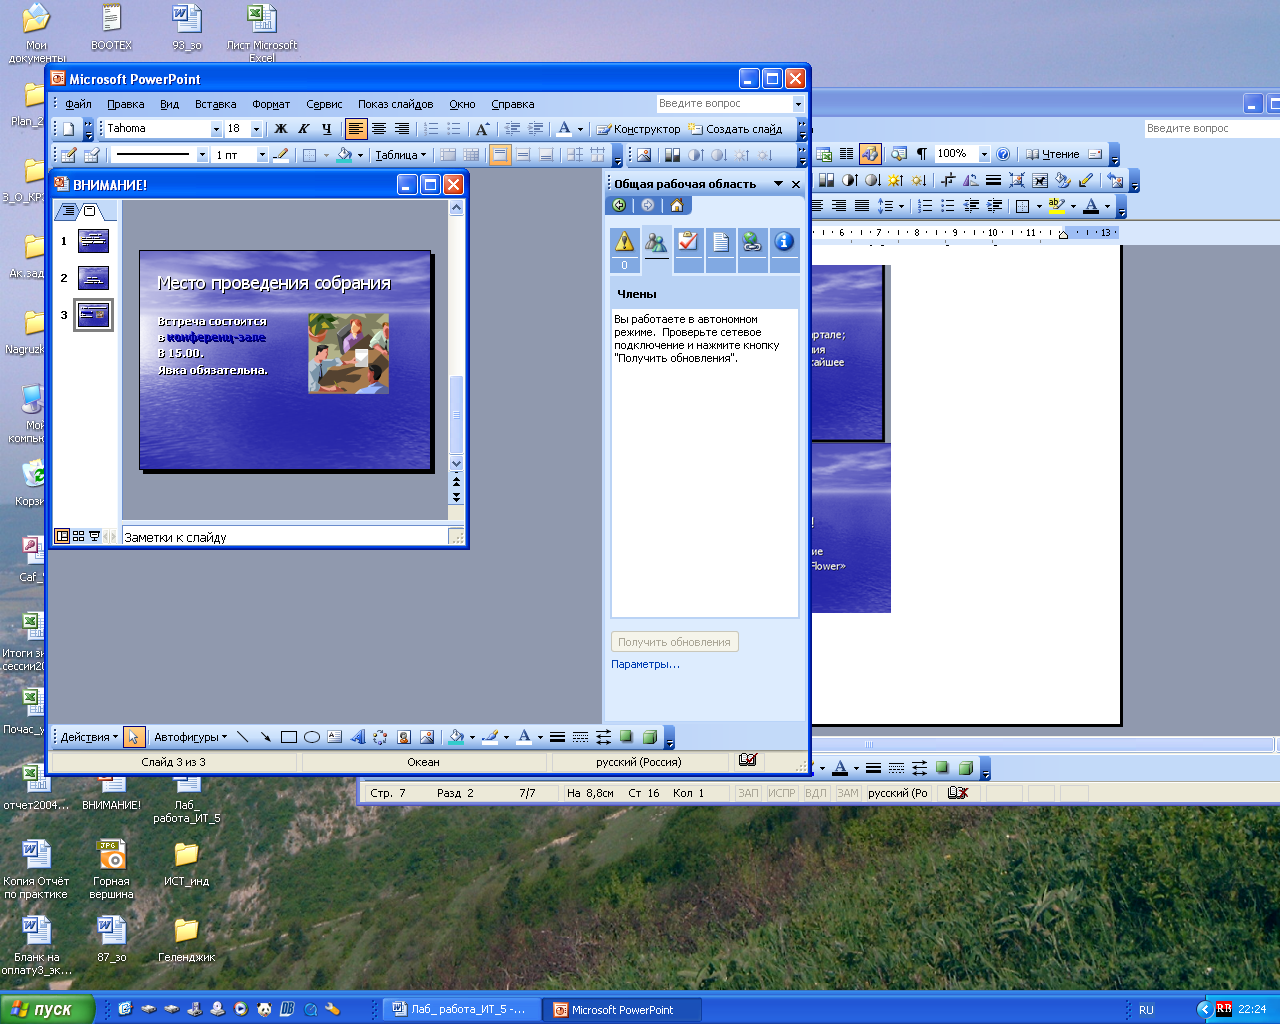Select slide 2 thumbnail
This screenshot has height=1024, width=1280.
click(x=93, y=278)
